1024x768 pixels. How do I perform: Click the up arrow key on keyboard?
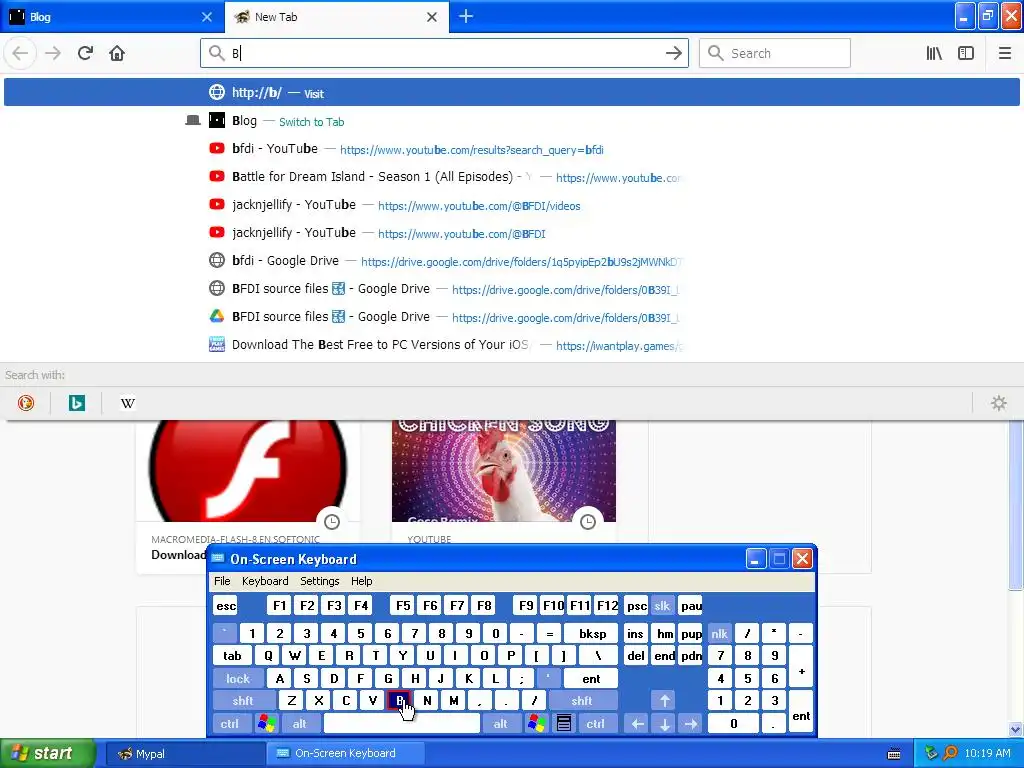point(664,701)
